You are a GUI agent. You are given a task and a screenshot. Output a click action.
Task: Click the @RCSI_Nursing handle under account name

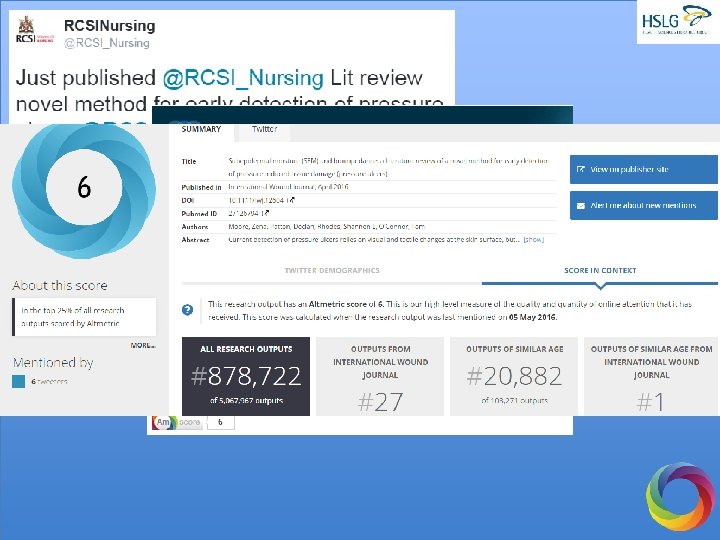pos(107,43)
